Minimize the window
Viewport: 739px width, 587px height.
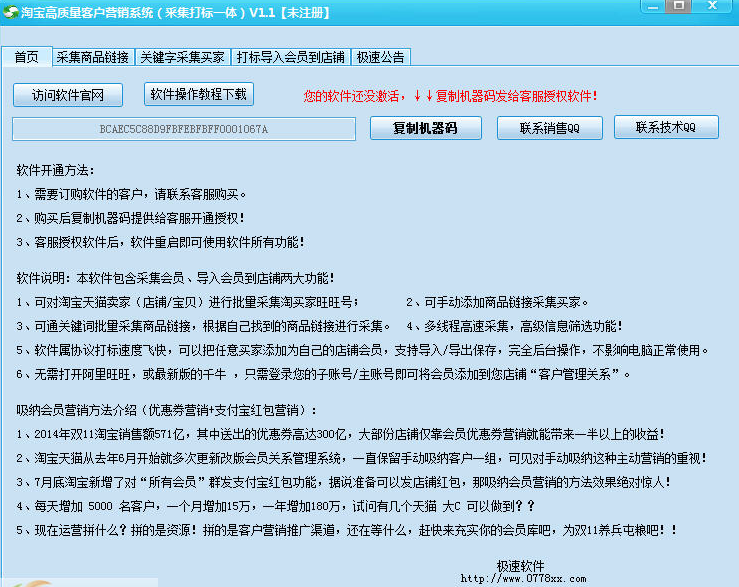[x=653, y=7]
